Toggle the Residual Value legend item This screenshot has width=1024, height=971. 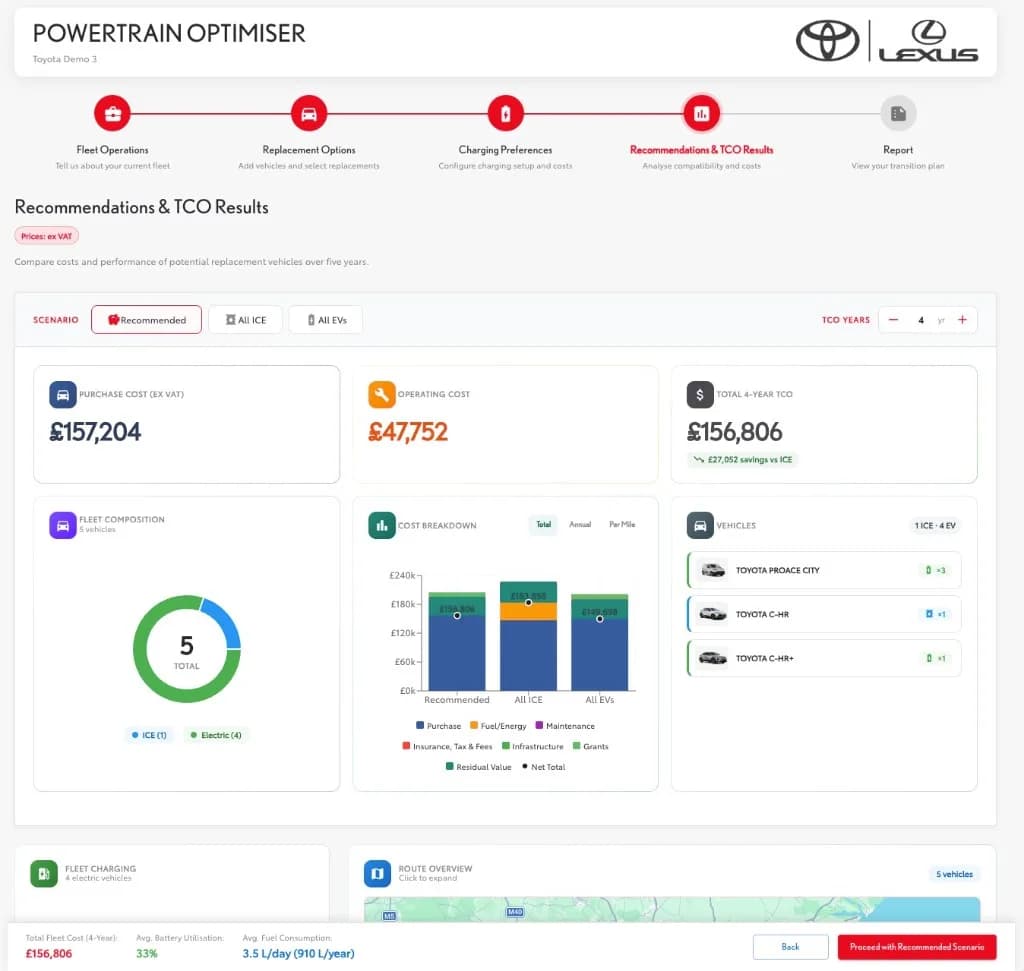(x=479, y=767)
